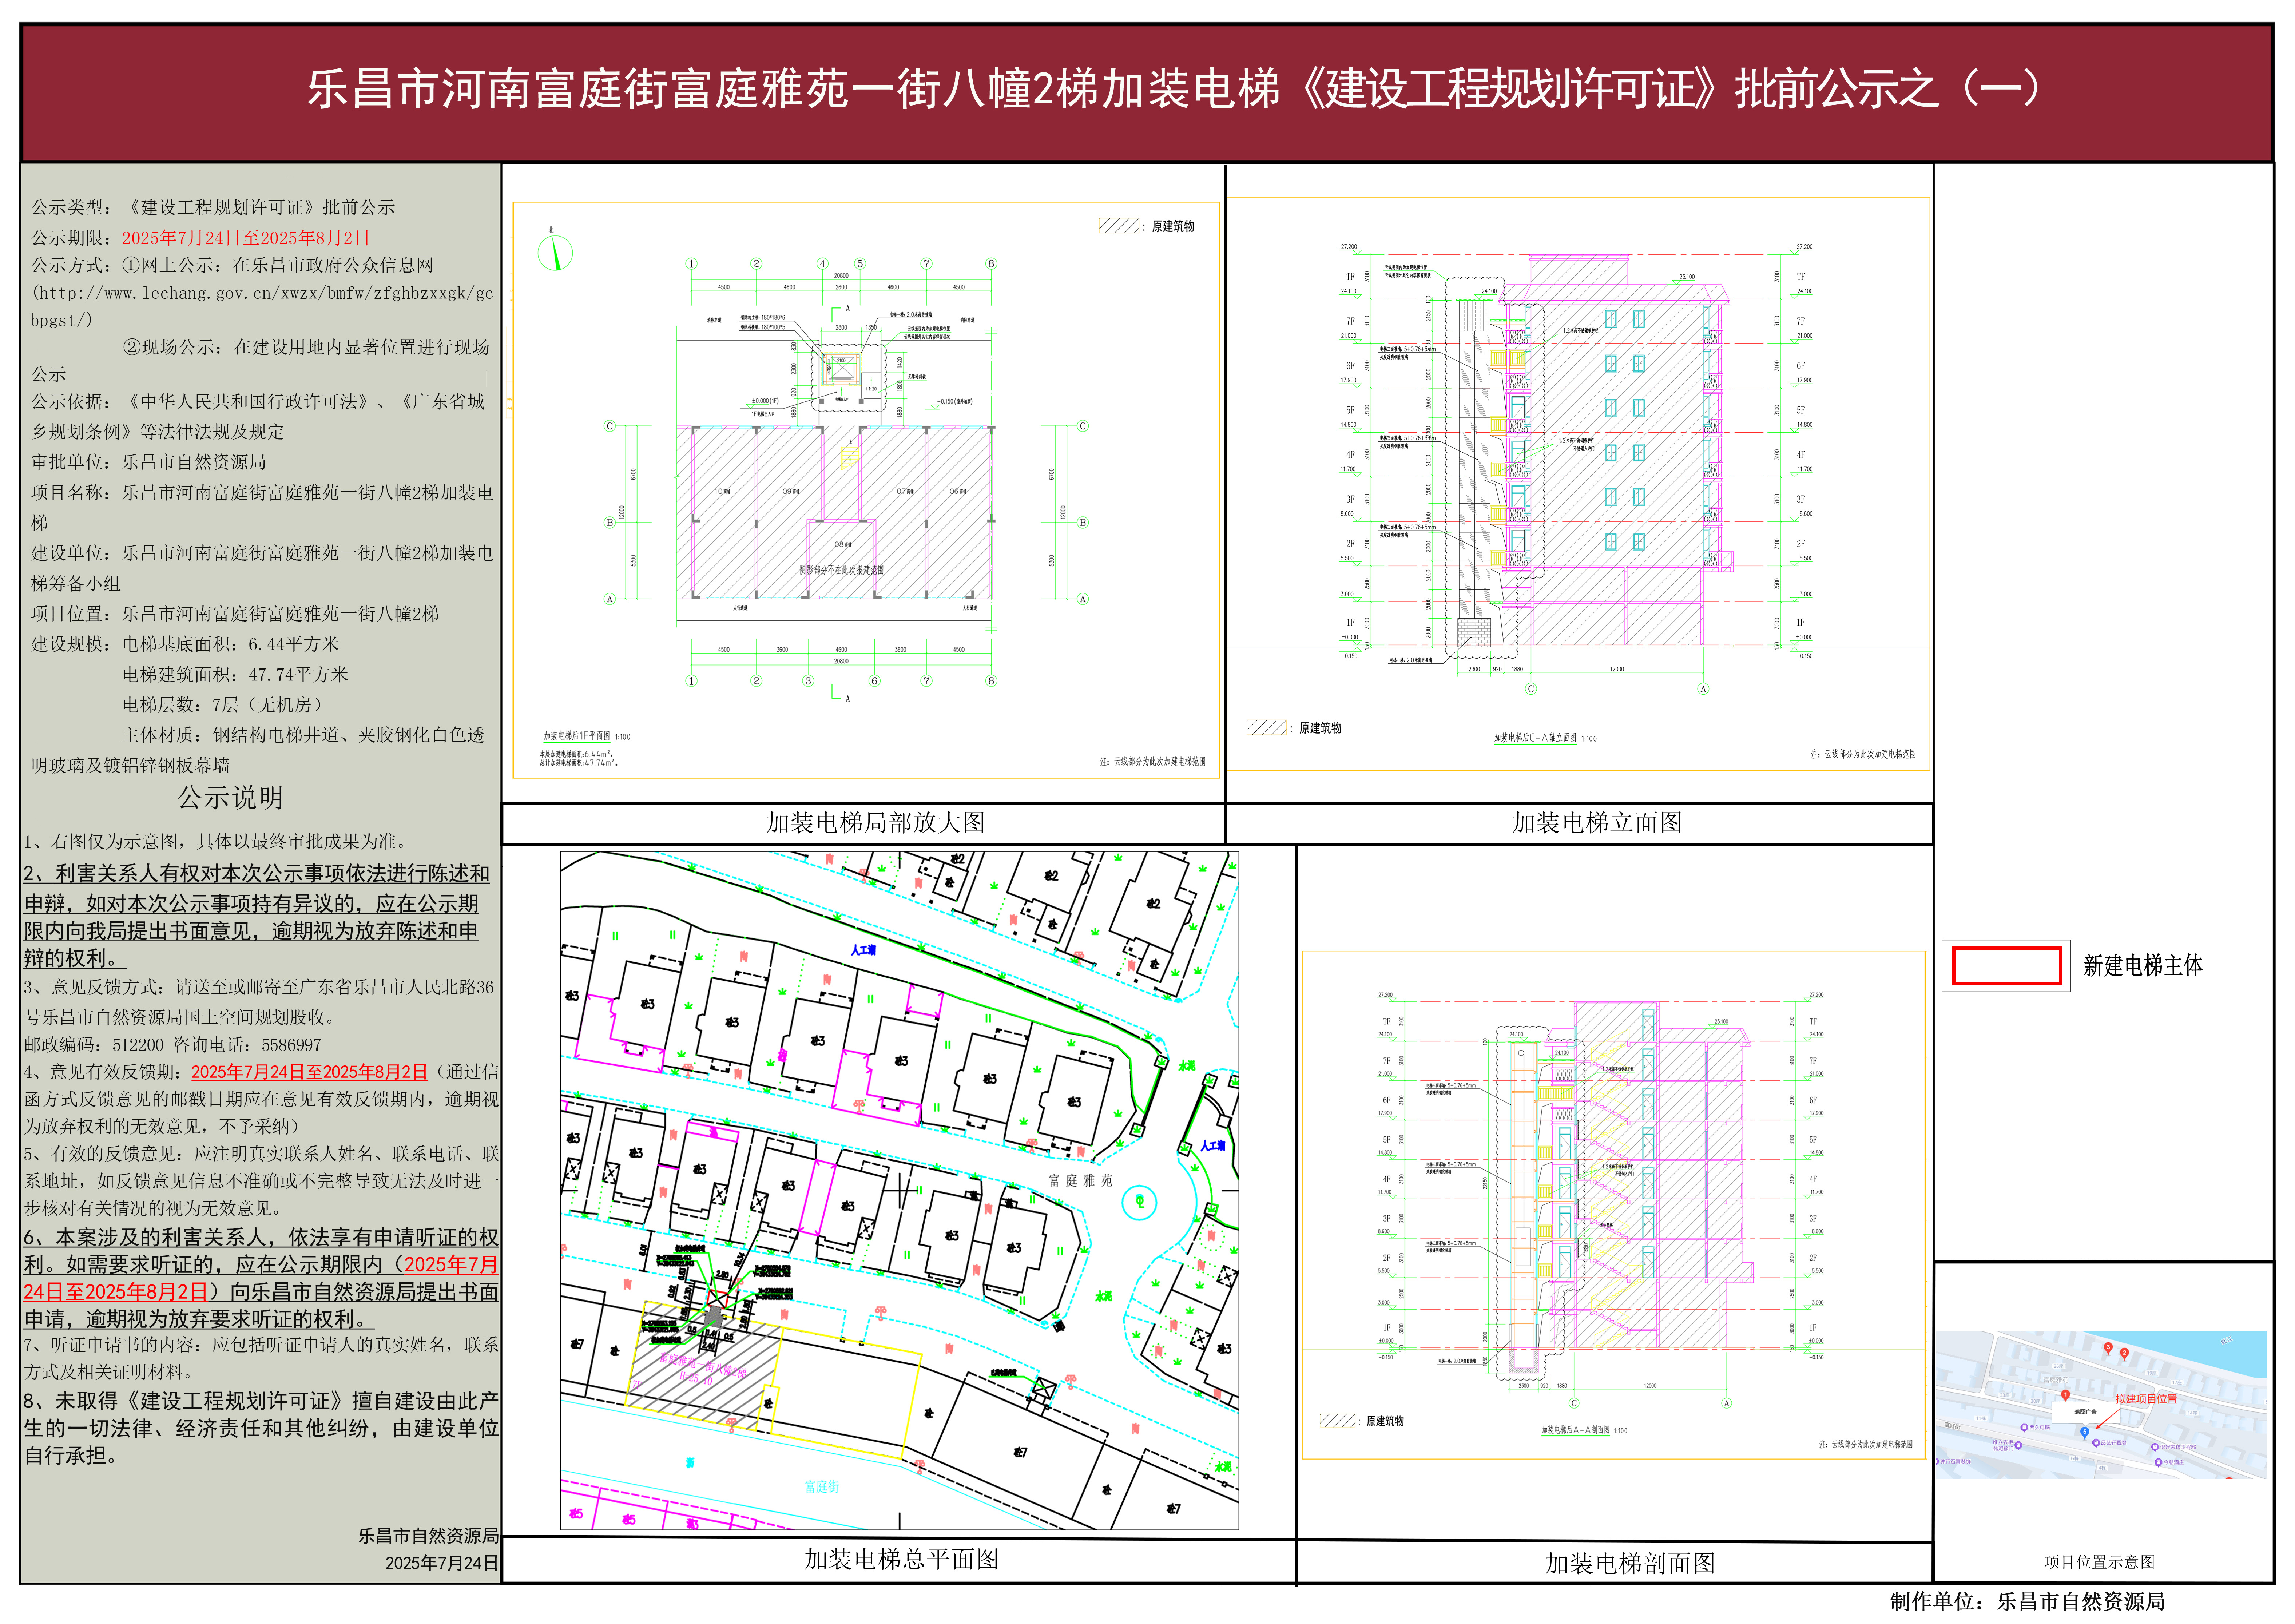
Task: Select the 电梯建筑面积：47.74平方米 line
Action: (235, 674)
